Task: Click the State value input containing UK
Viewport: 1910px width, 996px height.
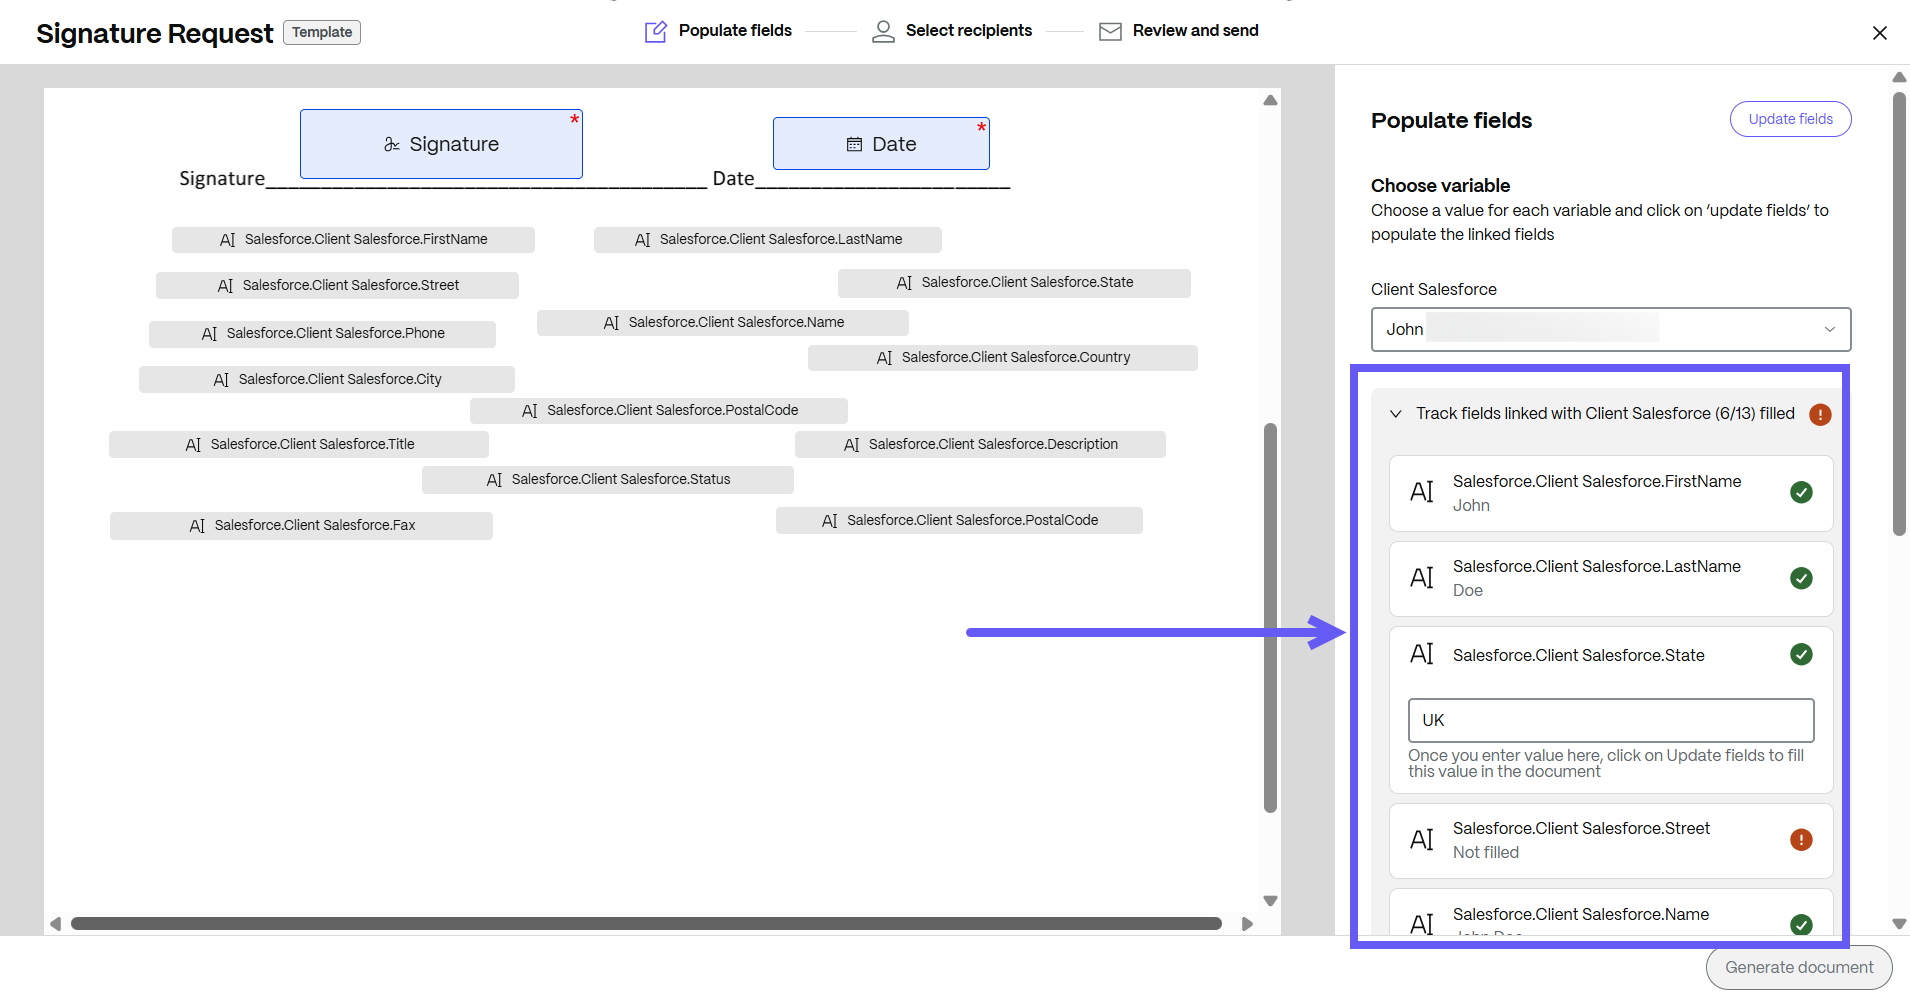Action: click(1611, 720)
